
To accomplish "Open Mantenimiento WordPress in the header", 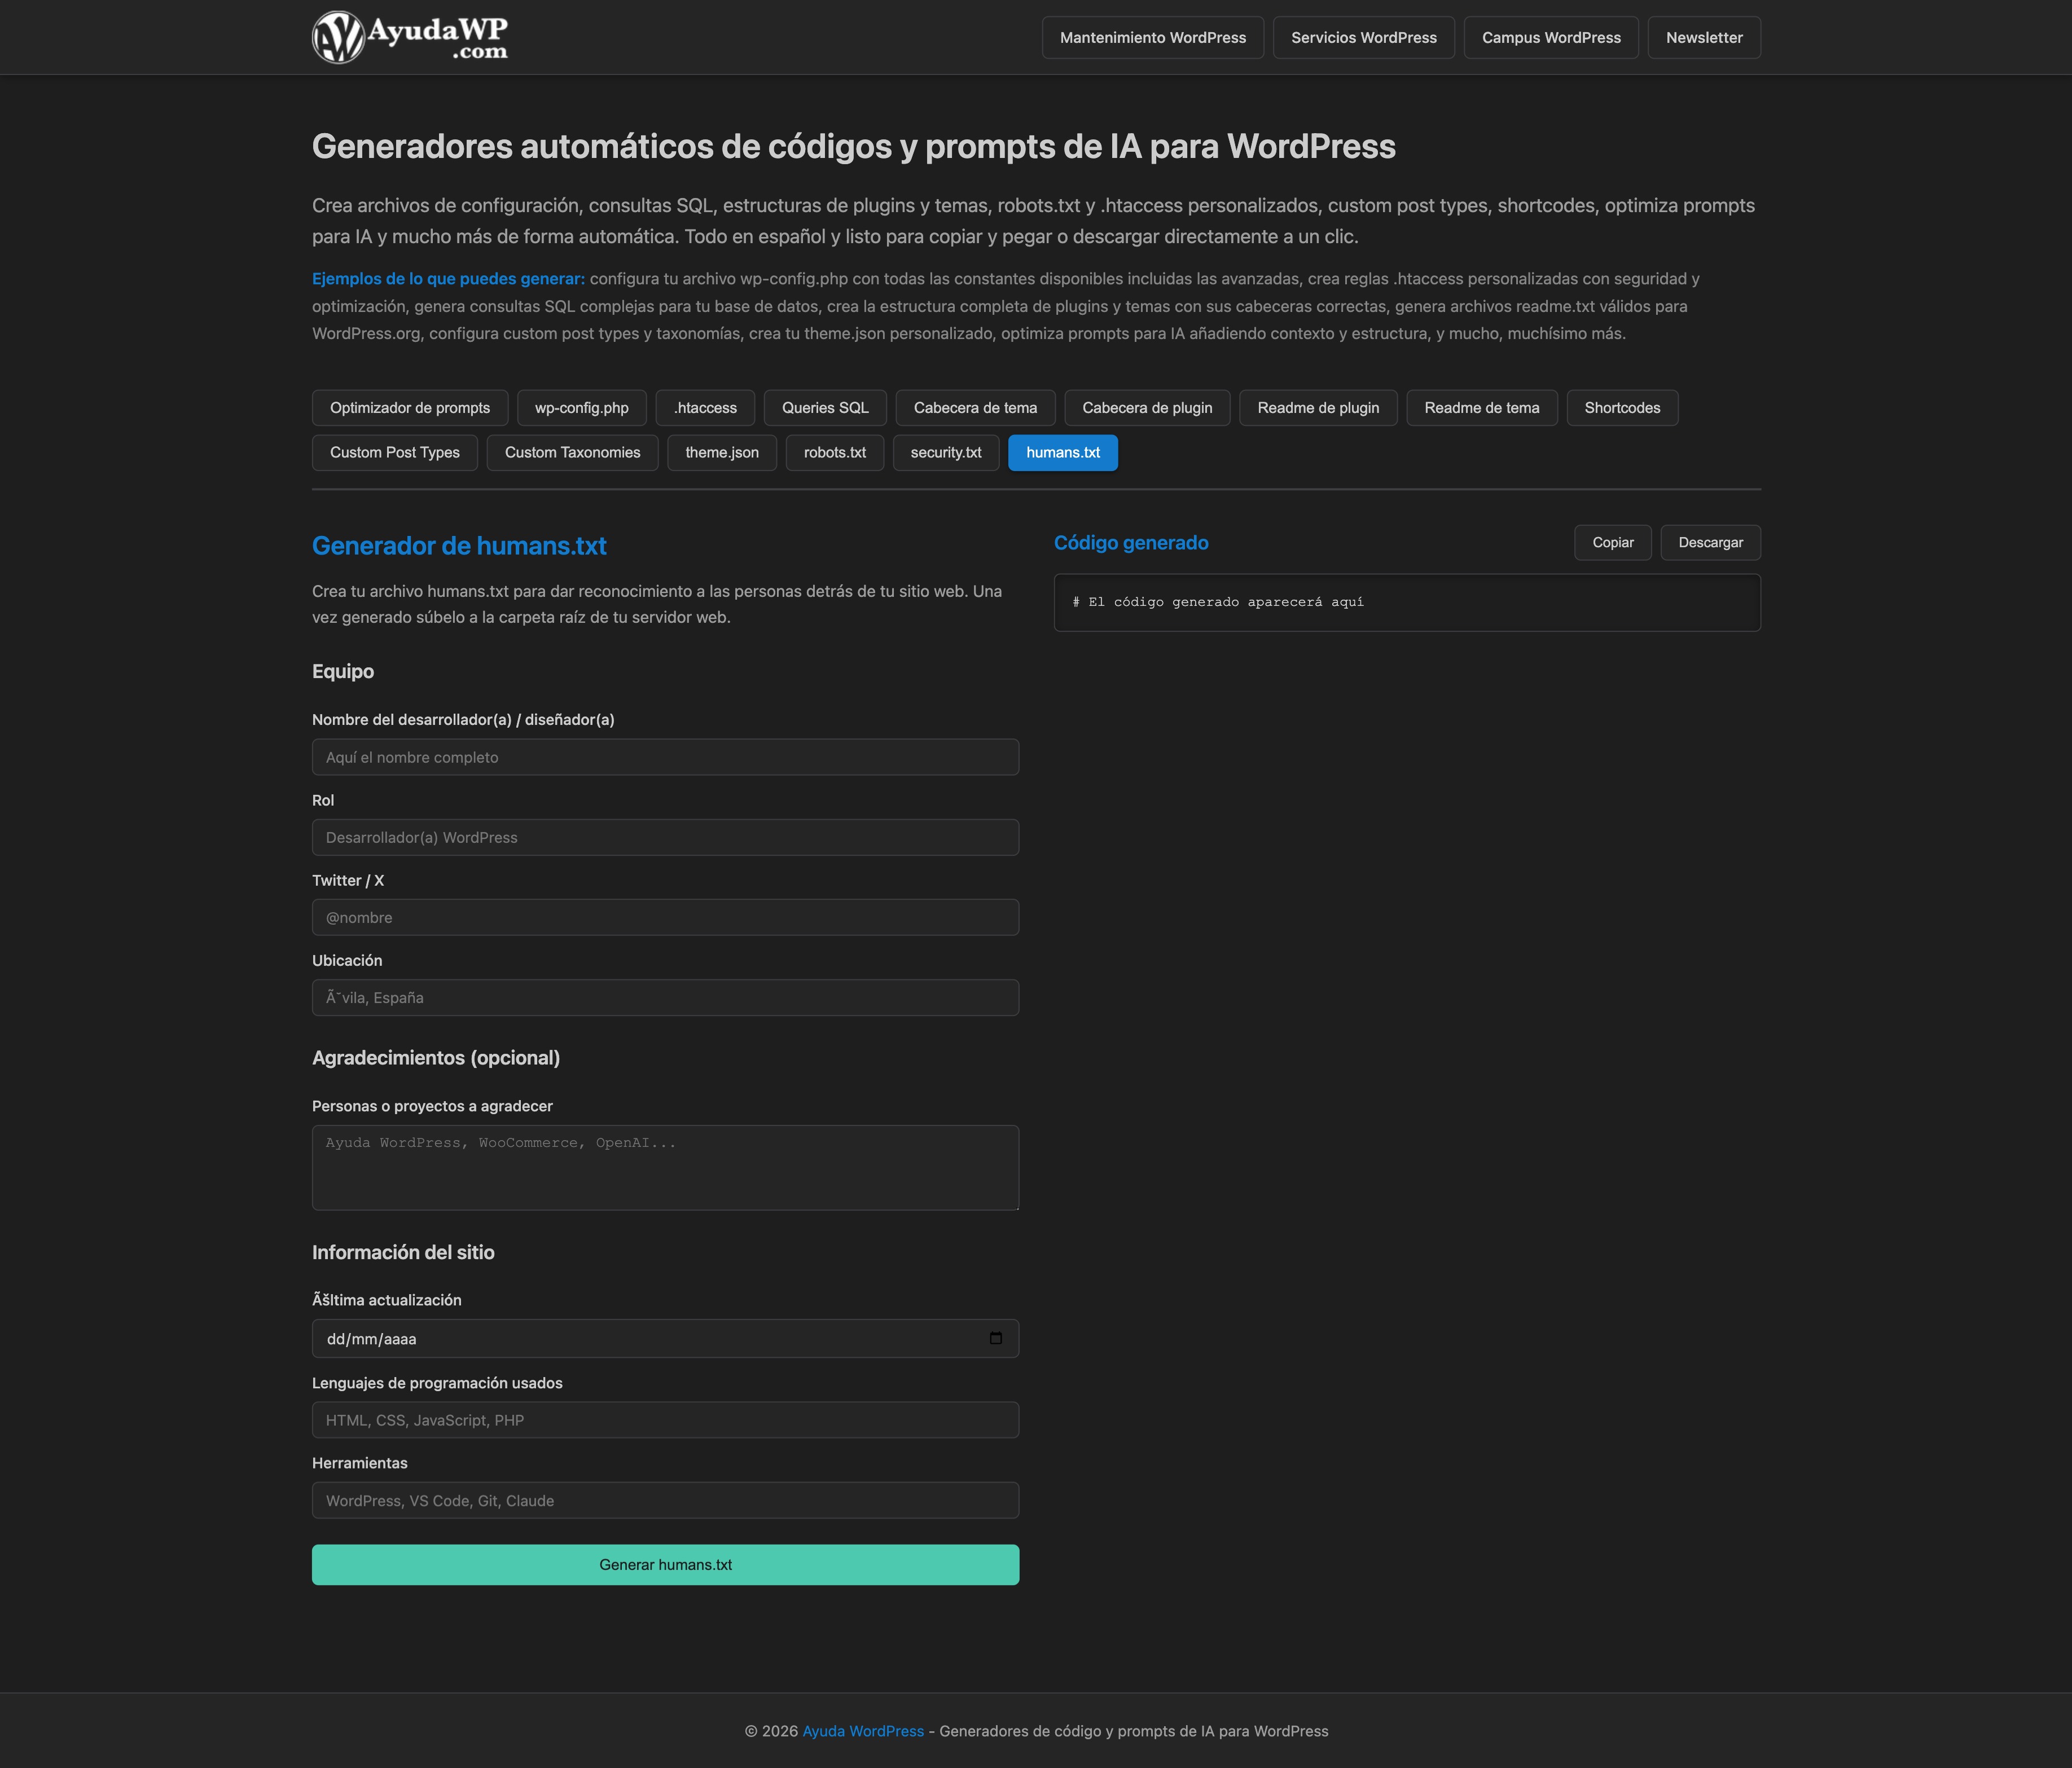I will coord(1152,37).
